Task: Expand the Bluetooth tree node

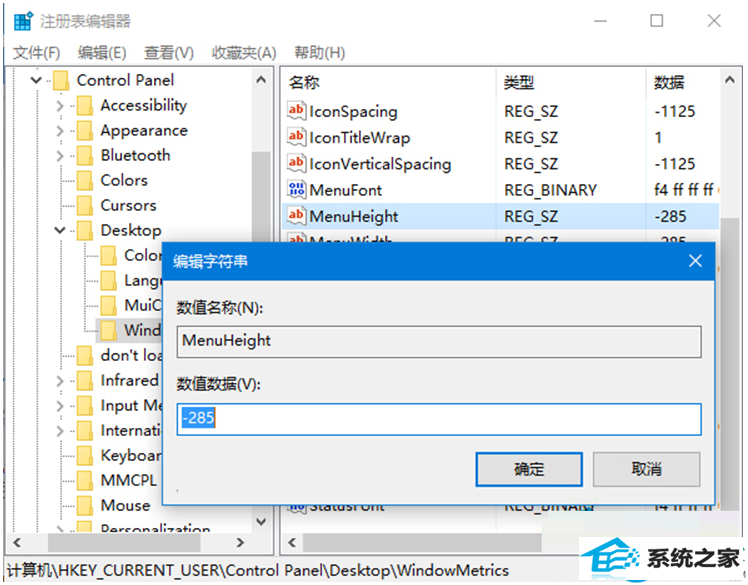Action: (60, 156)
